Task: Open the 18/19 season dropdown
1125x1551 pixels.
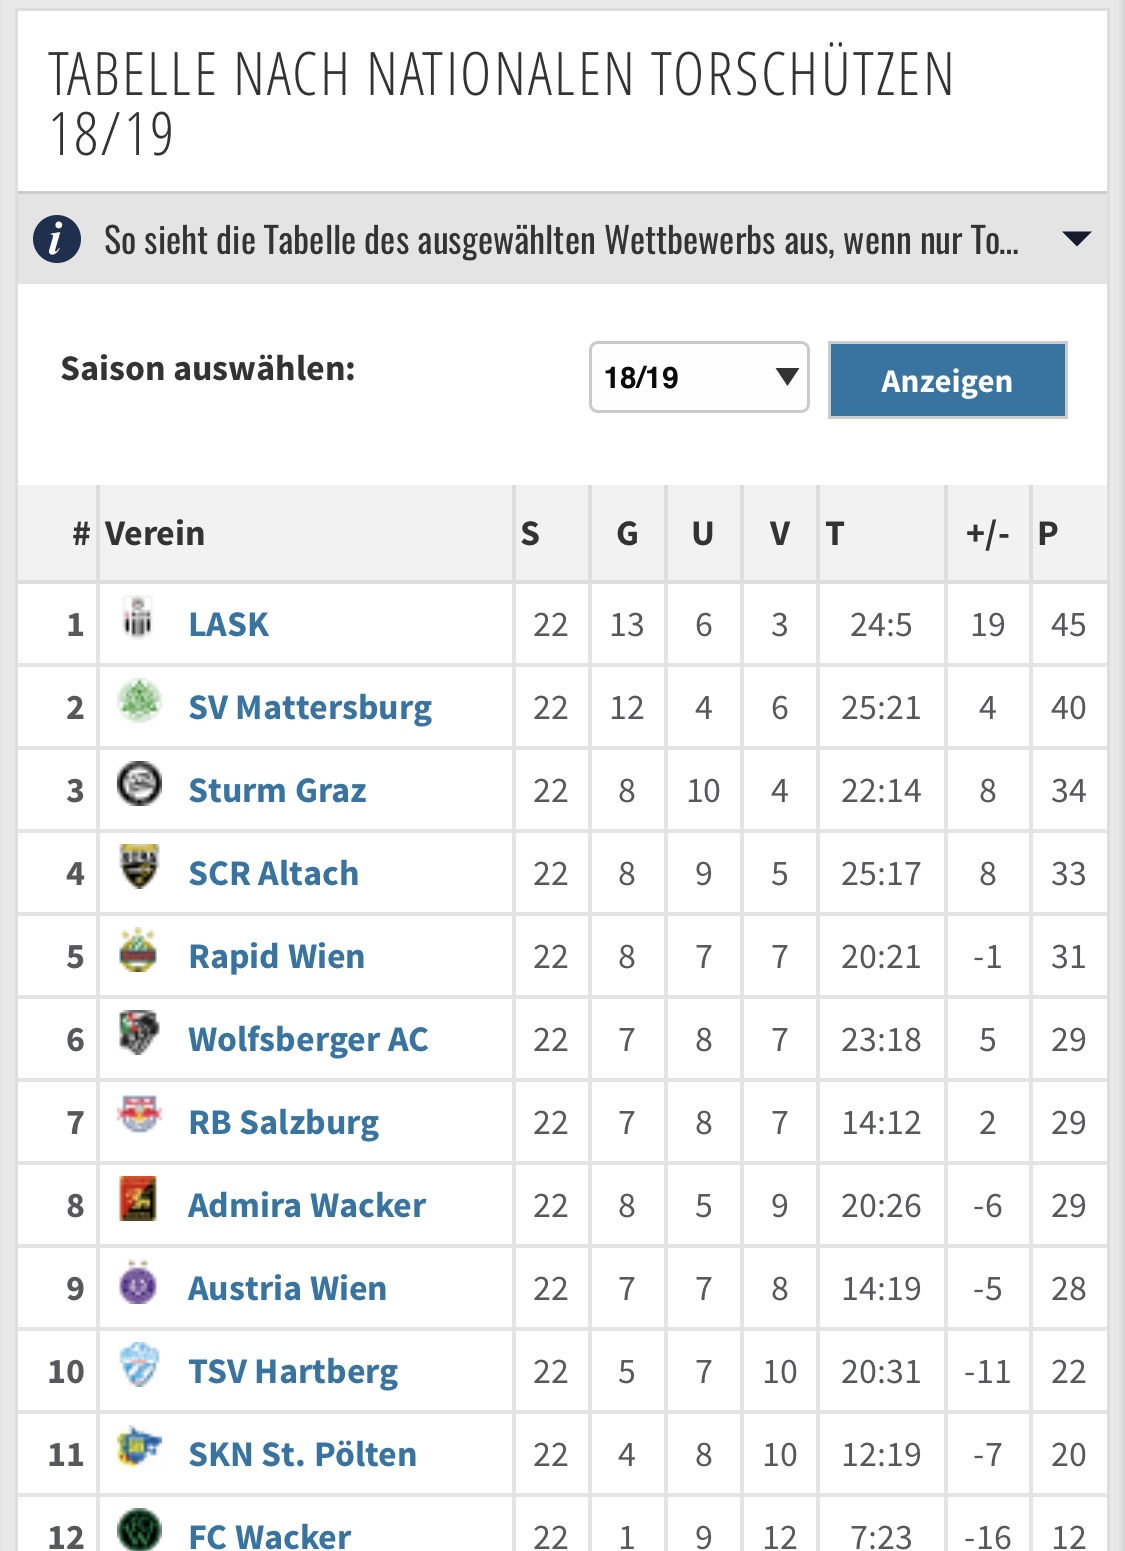Action: point(699,377)
